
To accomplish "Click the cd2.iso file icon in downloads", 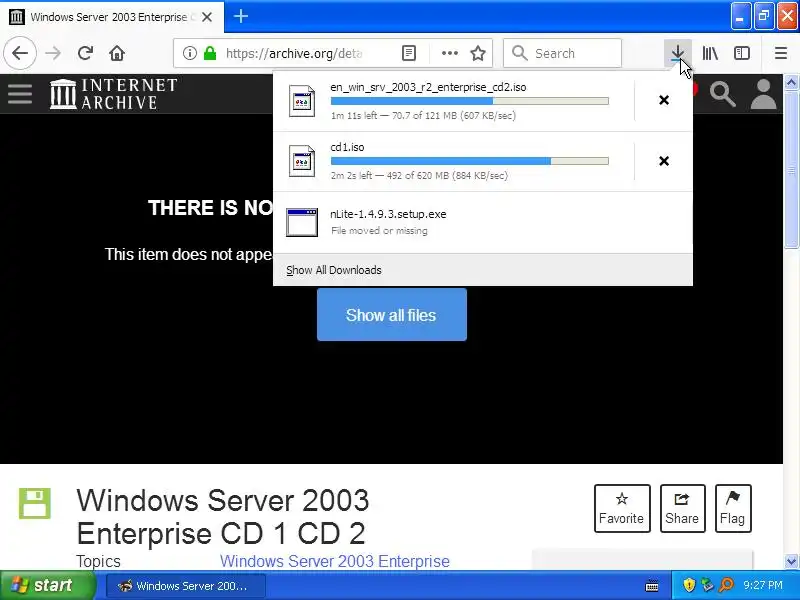I will click(302, 101).
